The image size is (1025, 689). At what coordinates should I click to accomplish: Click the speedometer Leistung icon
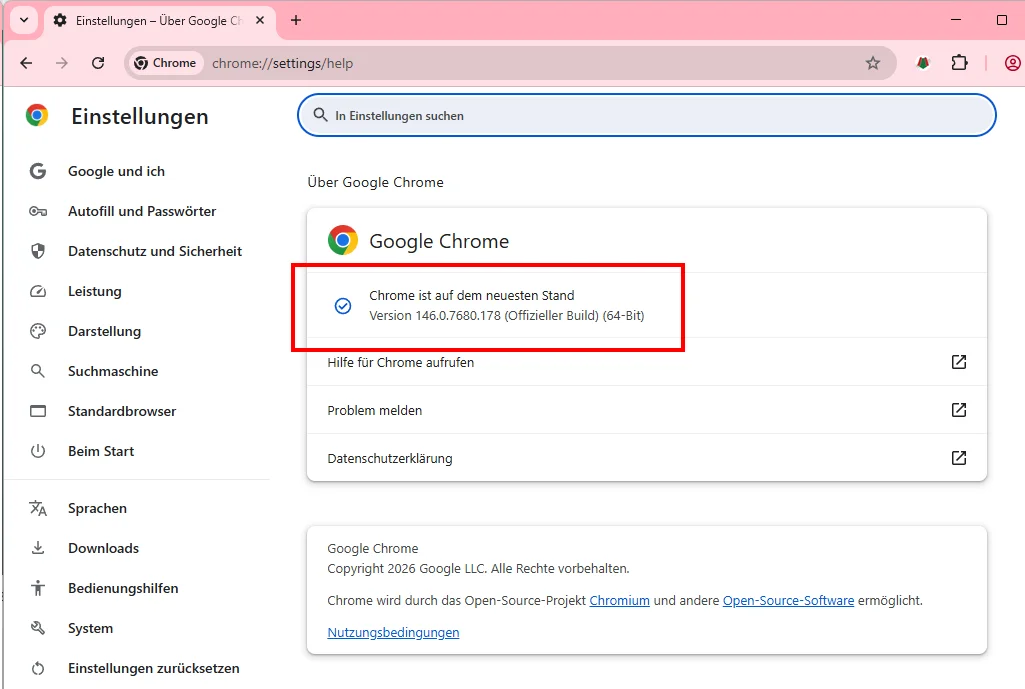tap(38, 292)
